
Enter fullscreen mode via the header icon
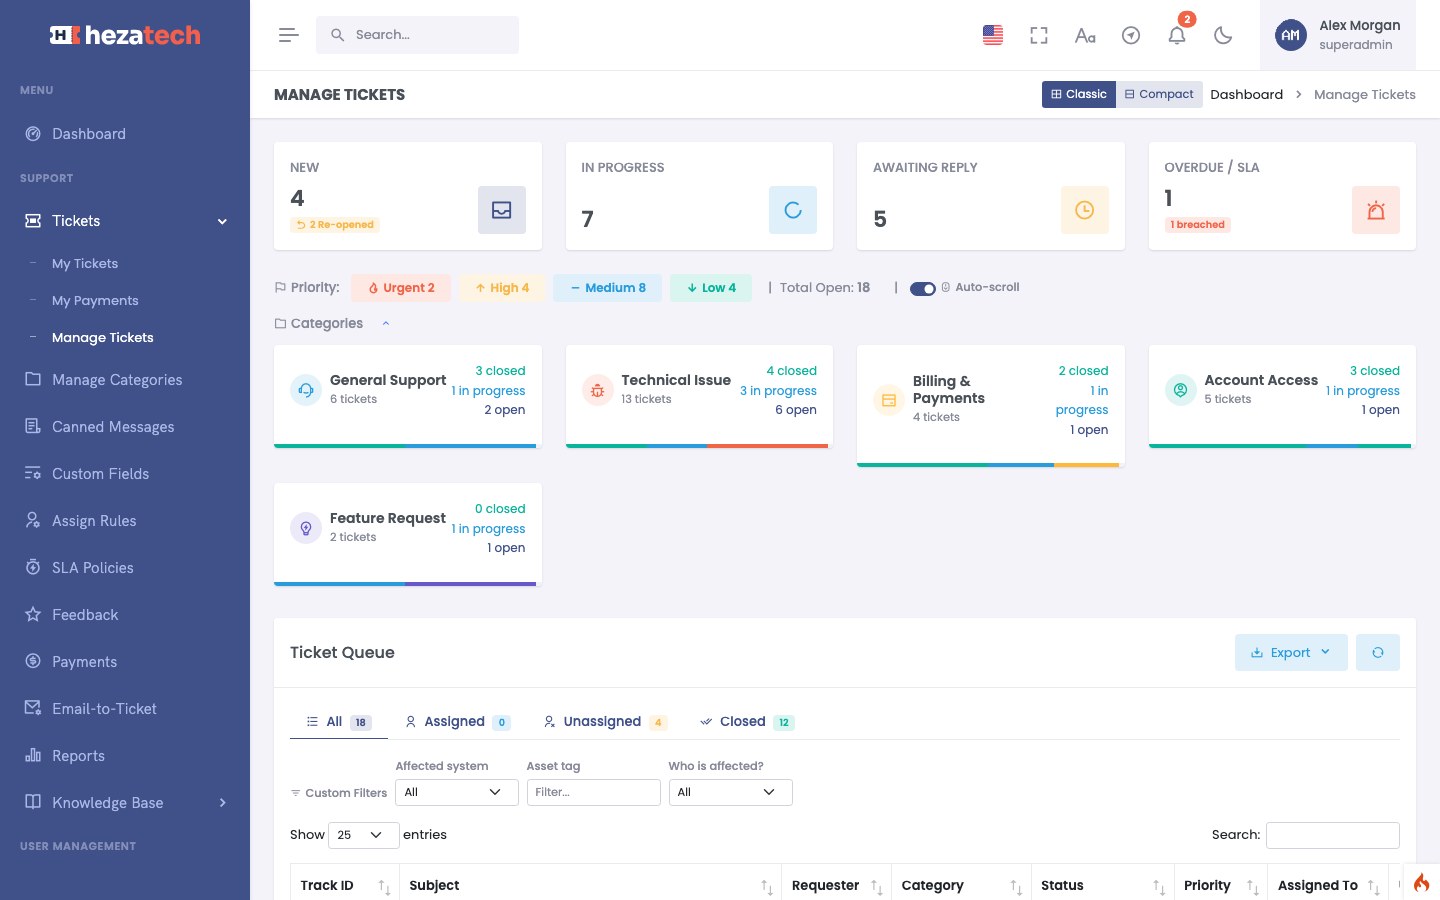(1039, 35)
